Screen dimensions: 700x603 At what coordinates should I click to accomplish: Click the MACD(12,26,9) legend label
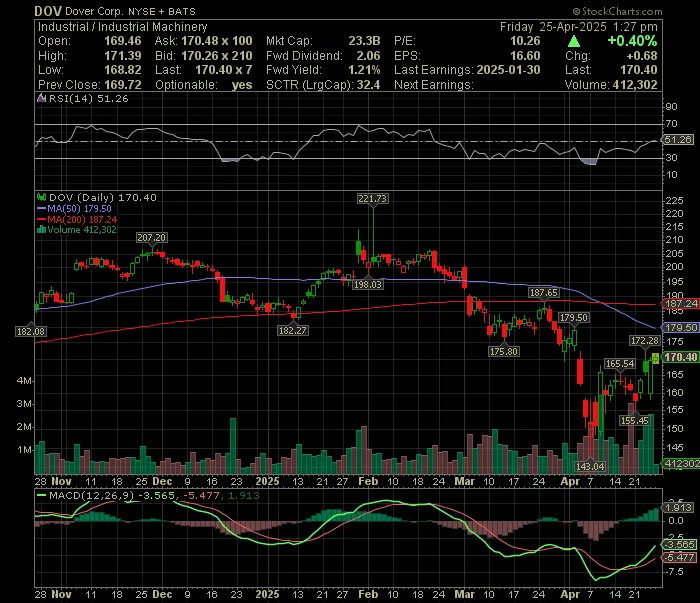pyautogui.click(x=92, y=495)
